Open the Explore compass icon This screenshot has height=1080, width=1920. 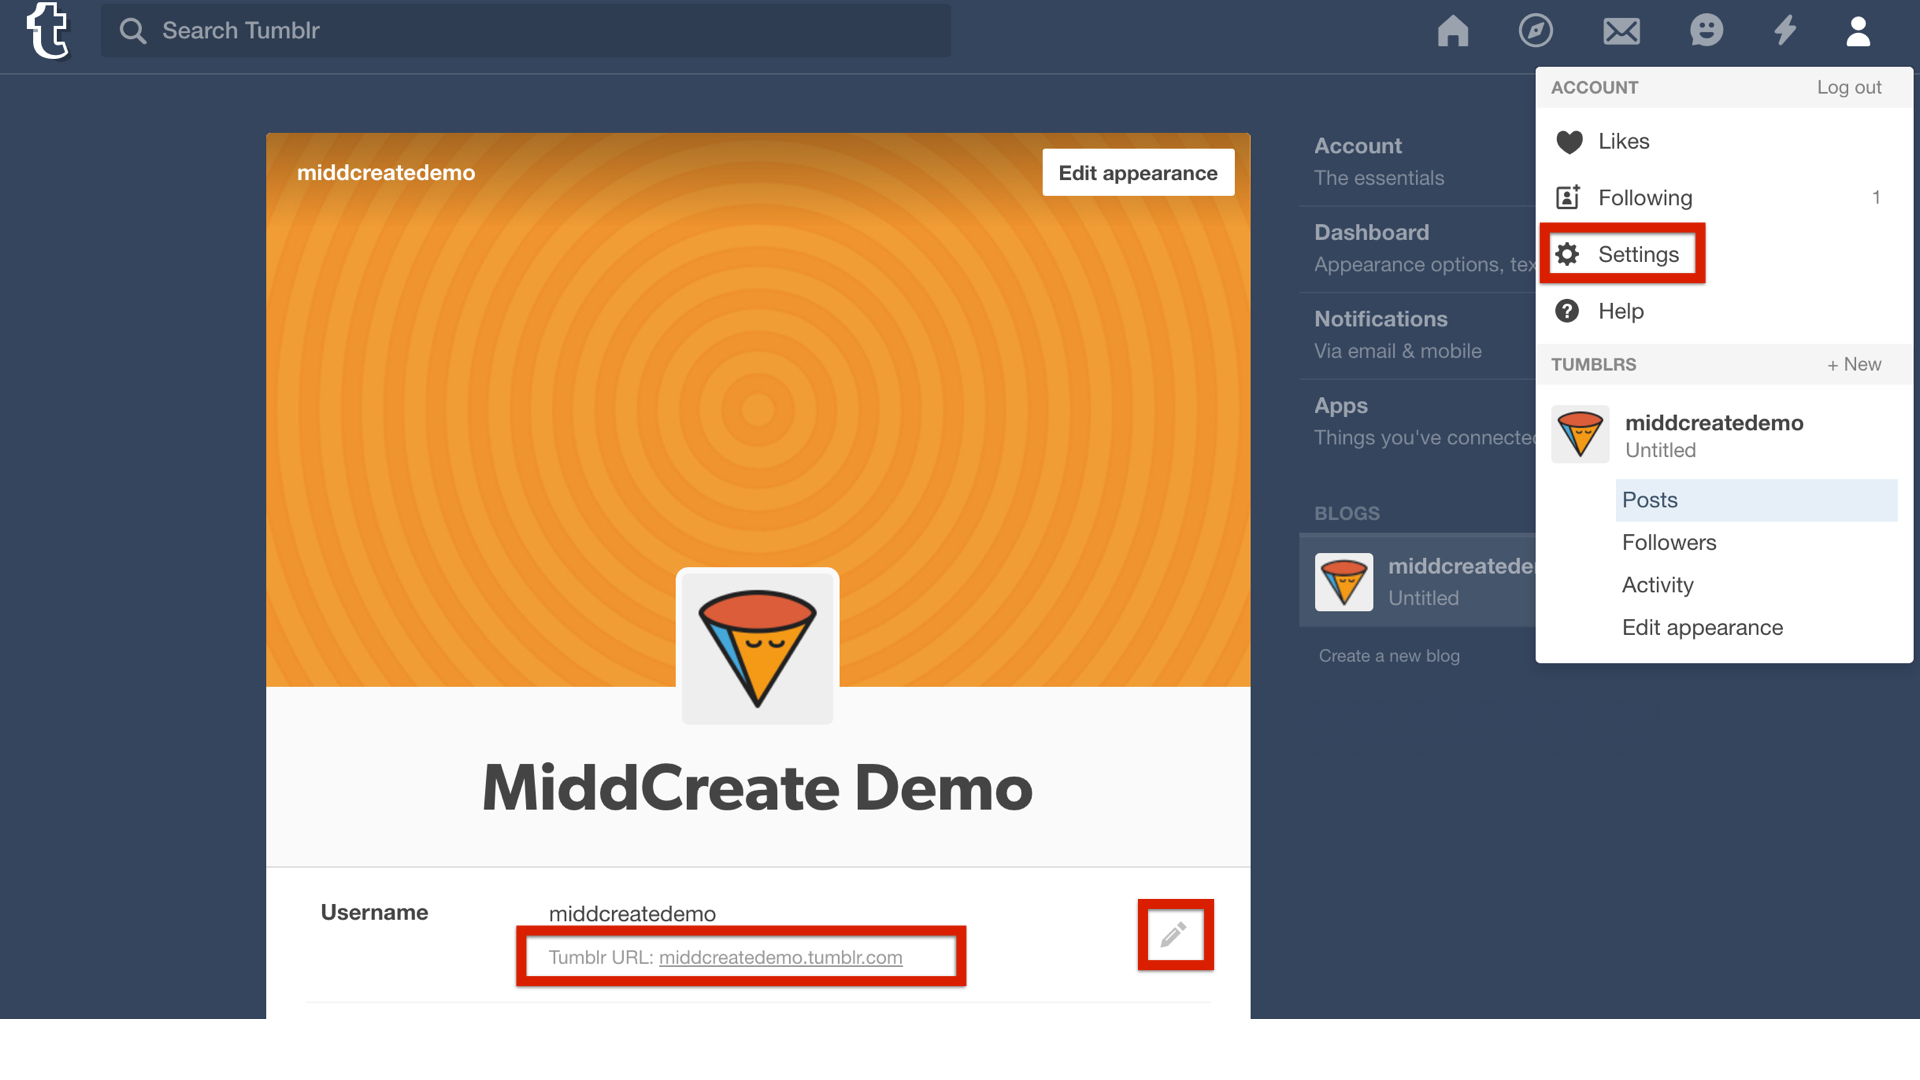(1535, 31)
